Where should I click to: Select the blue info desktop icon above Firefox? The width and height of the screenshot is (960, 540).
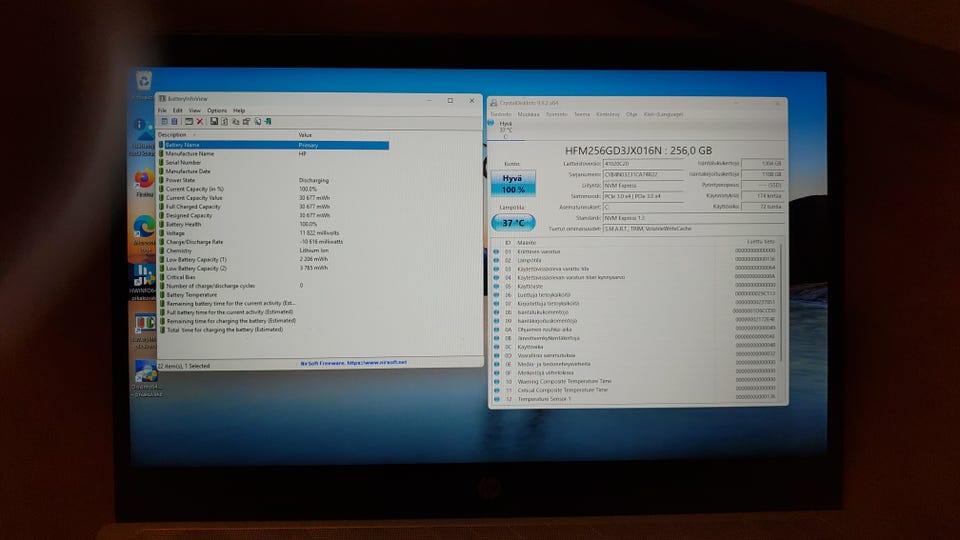tap(143, 130)
